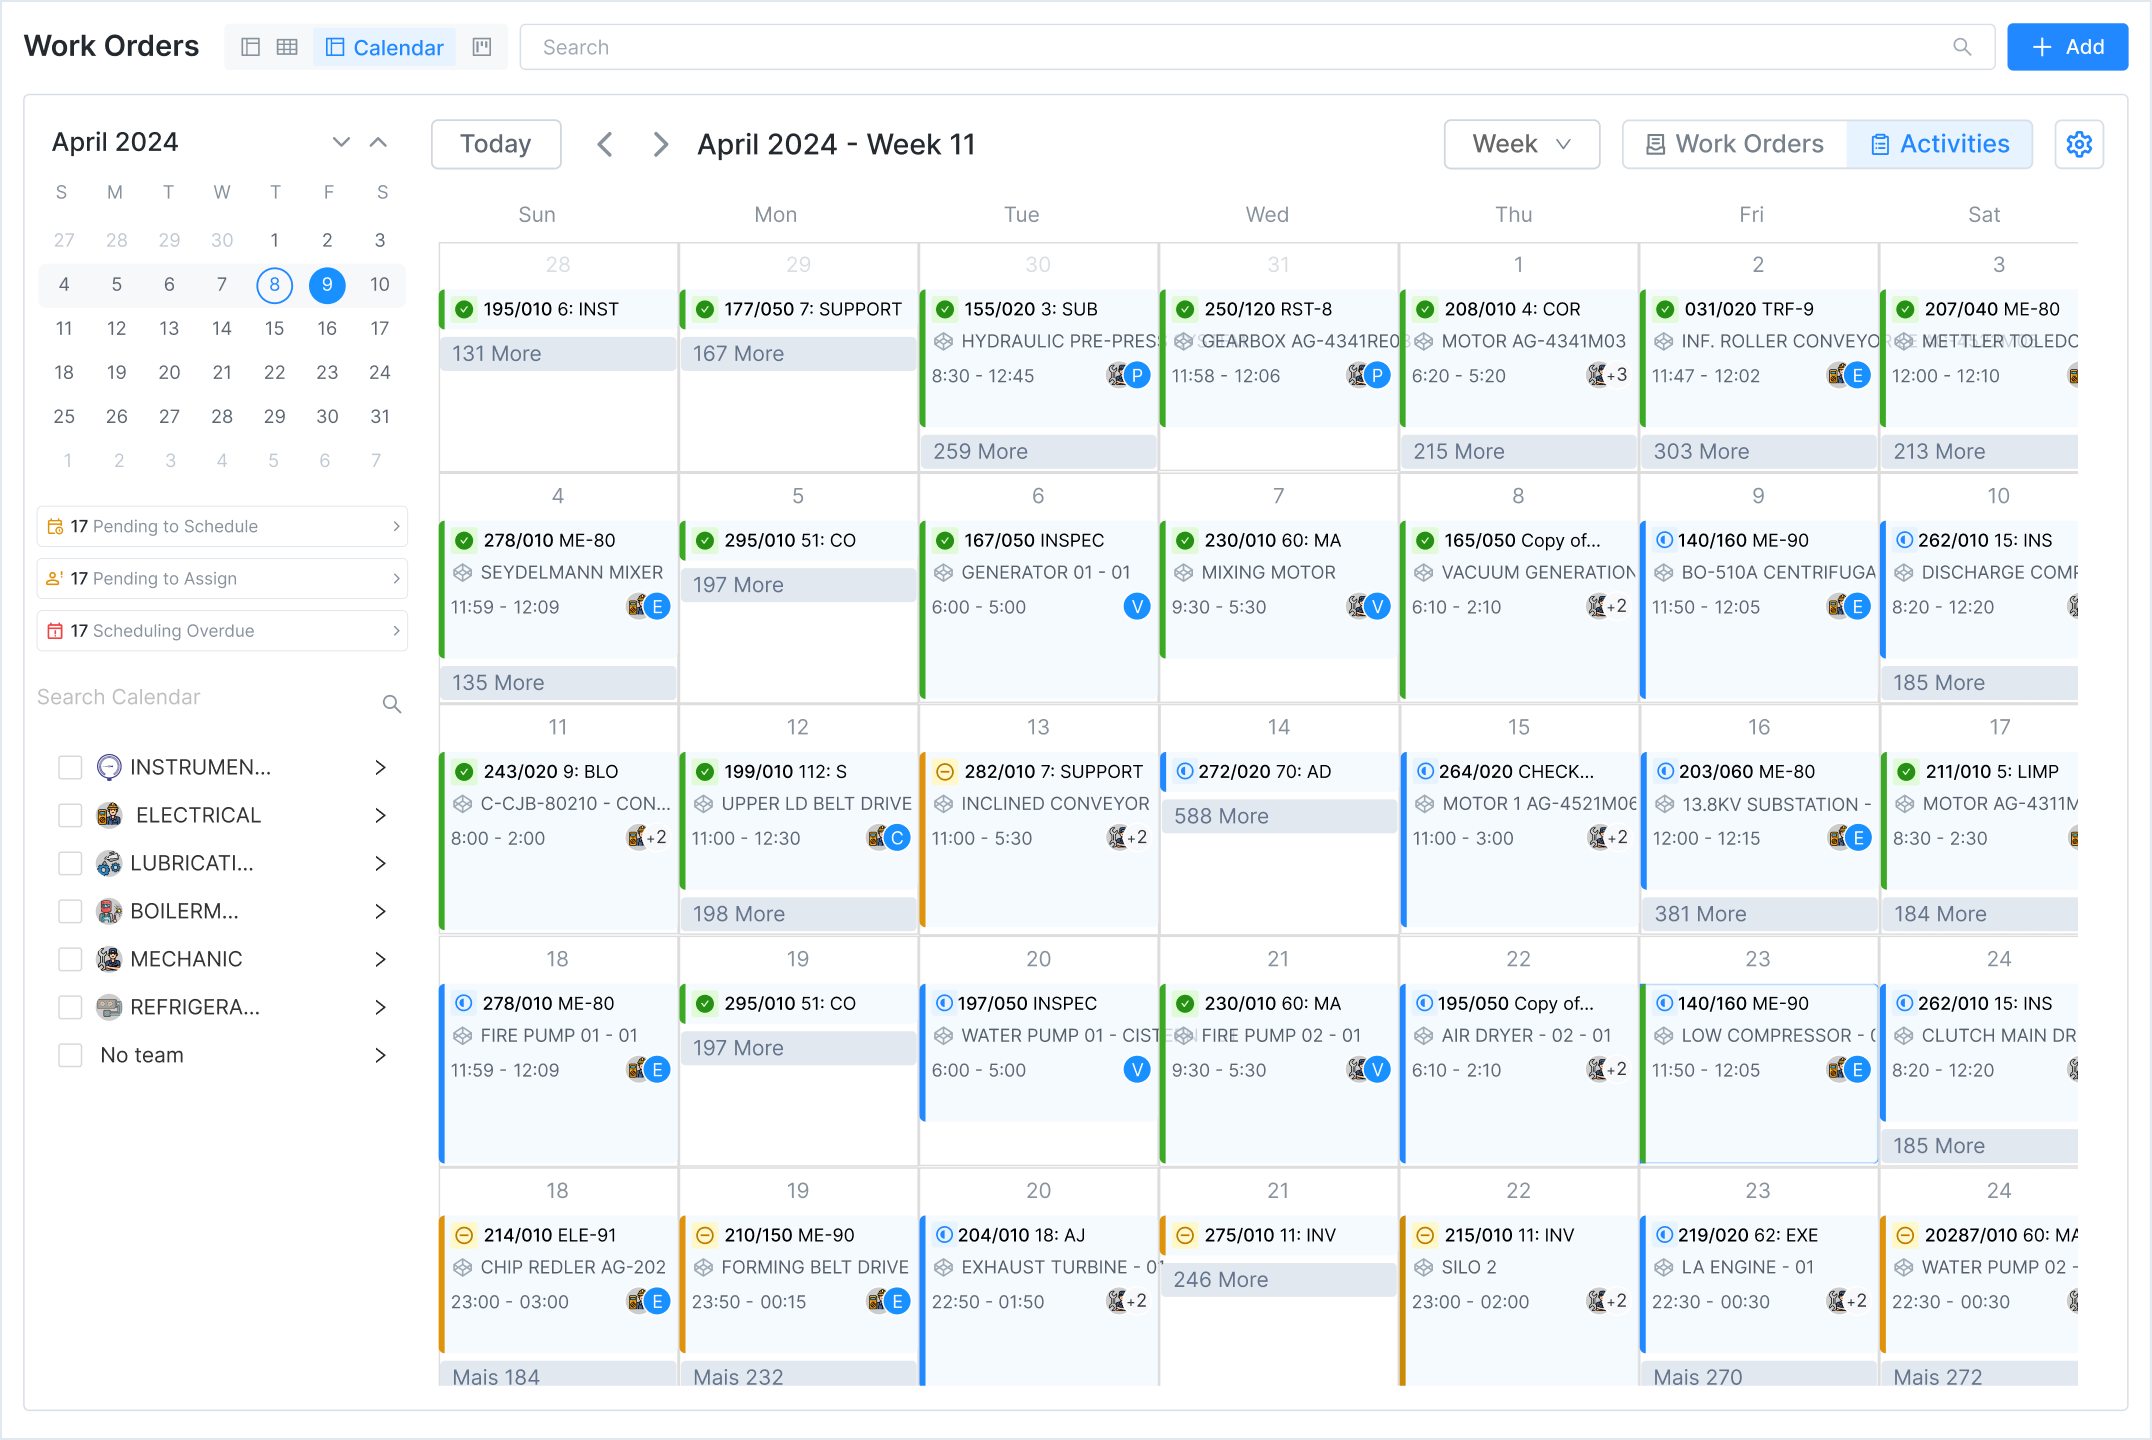Check the ELECTRICAL team checkbox
This screenshot has height=1440, width=2152.
(x=70, y=815)
